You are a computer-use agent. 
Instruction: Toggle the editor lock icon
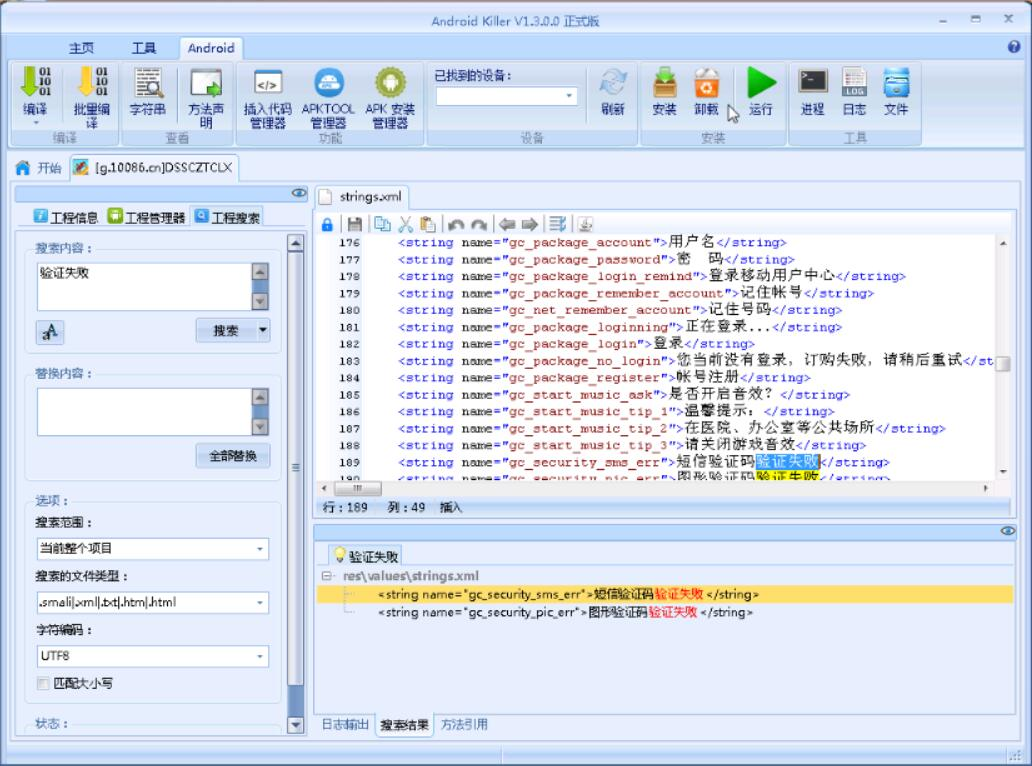click(327, 225)
